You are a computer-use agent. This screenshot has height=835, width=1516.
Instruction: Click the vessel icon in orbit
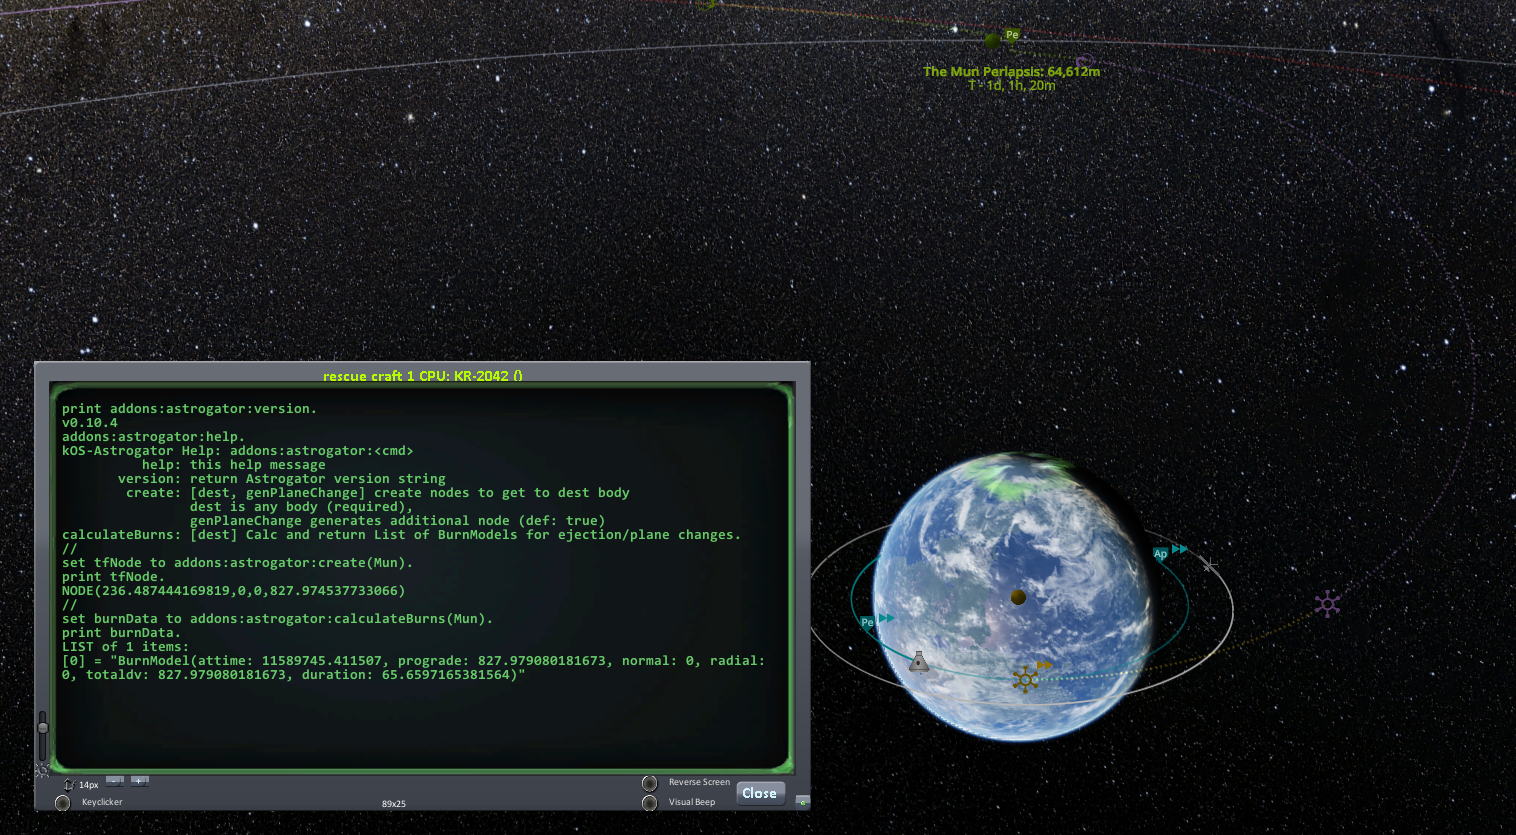click(919, 661)
